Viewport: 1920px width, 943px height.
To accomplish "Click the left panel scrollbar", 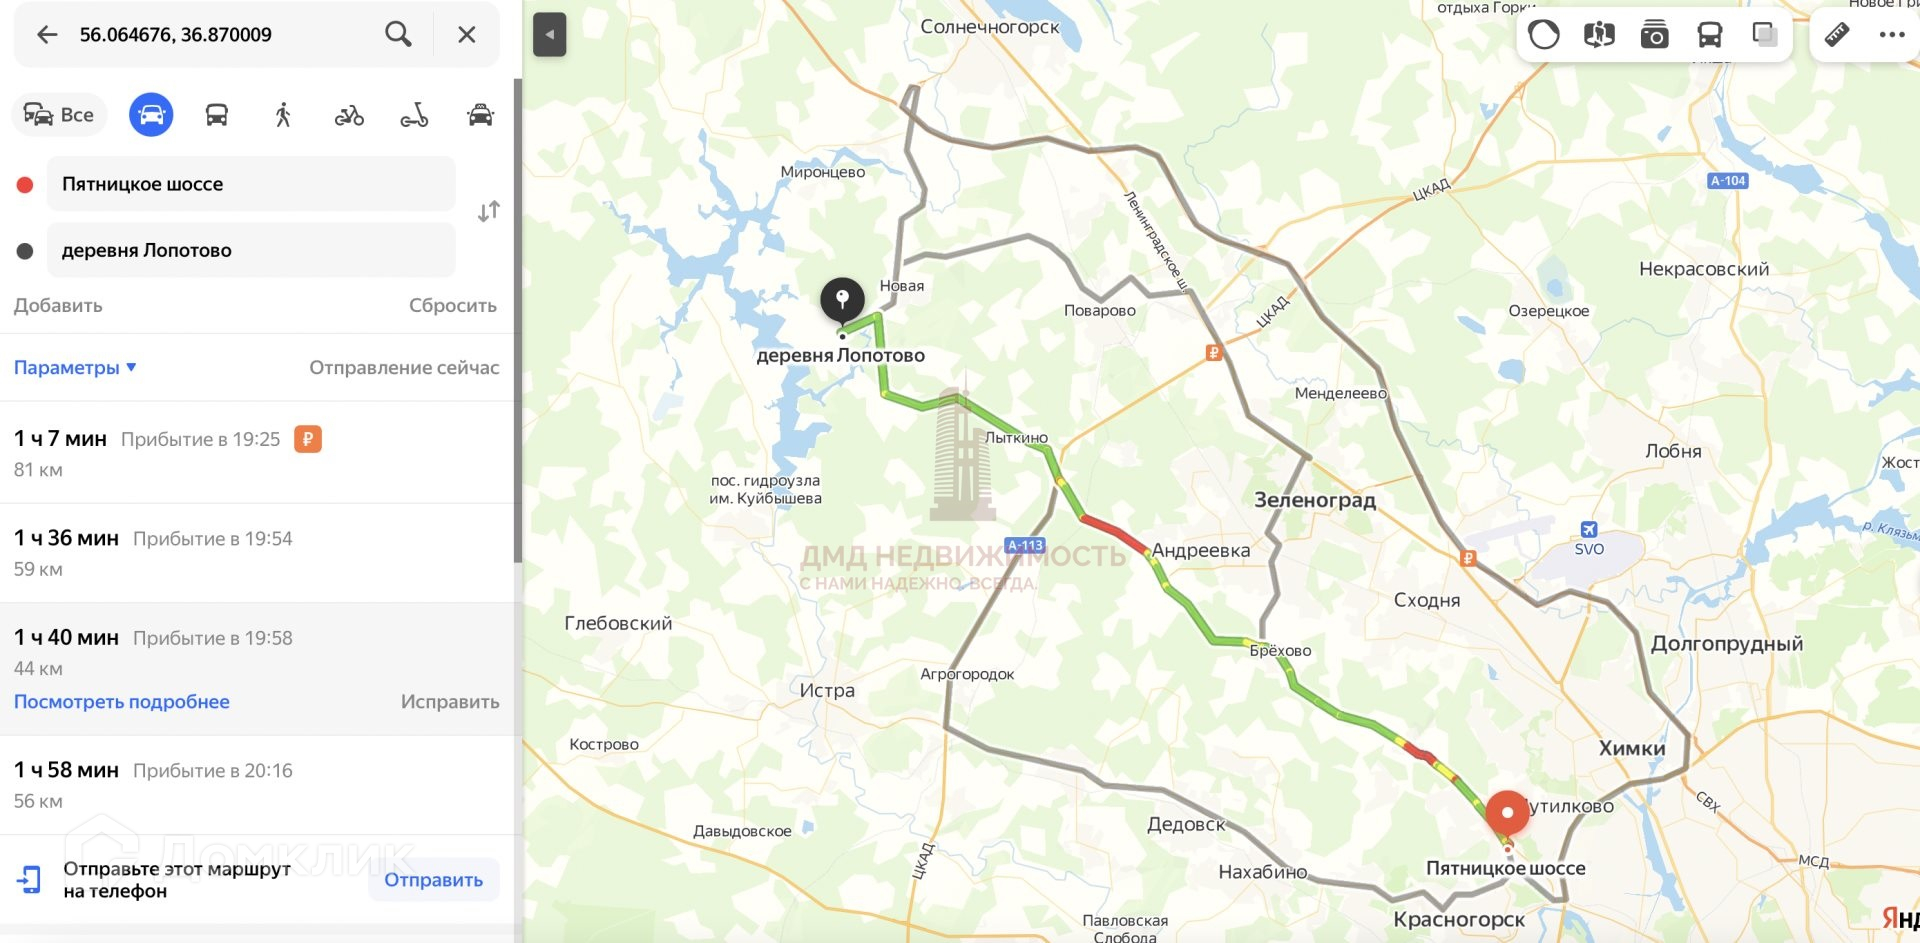I will point(518,320).
